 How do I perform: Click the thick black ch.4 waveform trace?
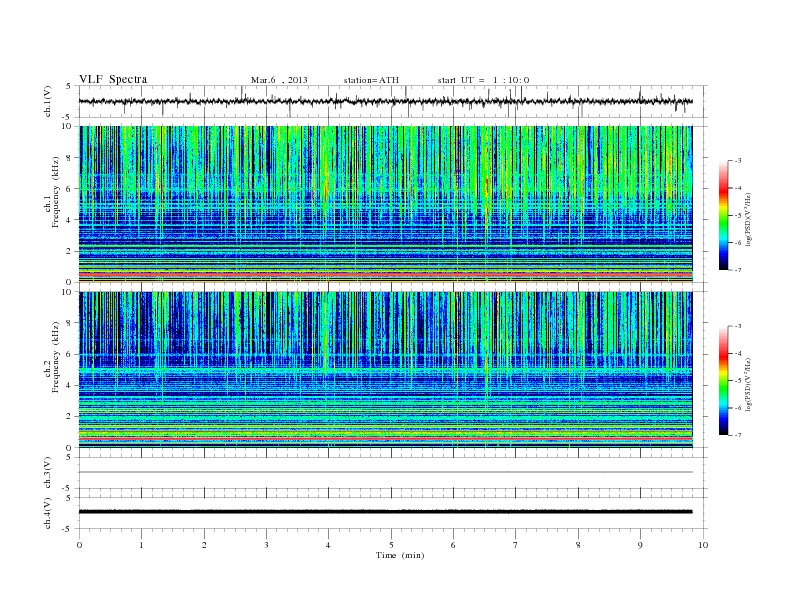(x=385, y=512)
